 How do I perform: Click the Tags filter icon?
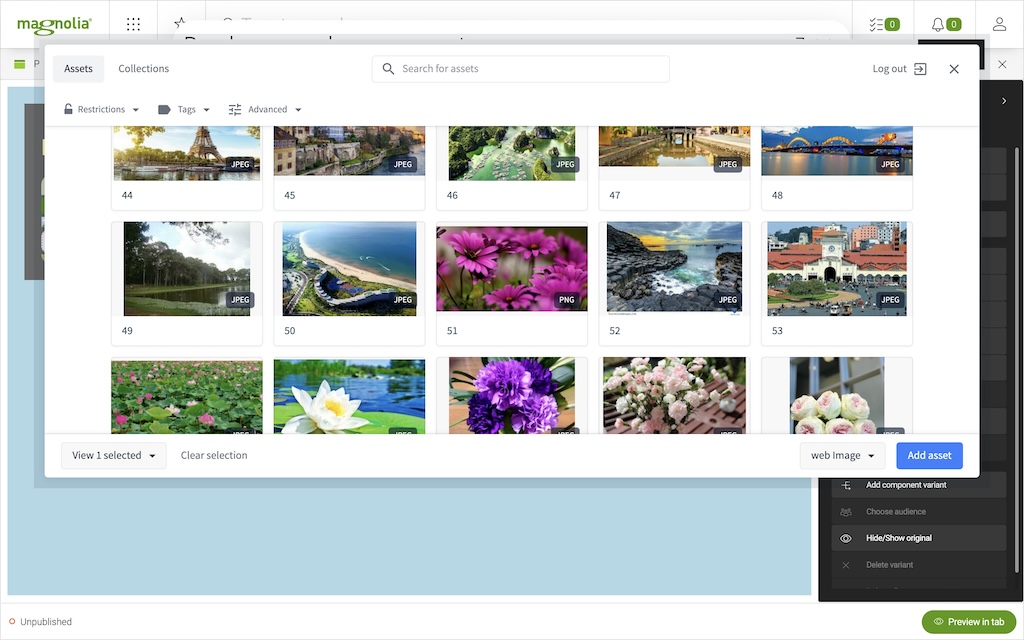coord(165,109)
